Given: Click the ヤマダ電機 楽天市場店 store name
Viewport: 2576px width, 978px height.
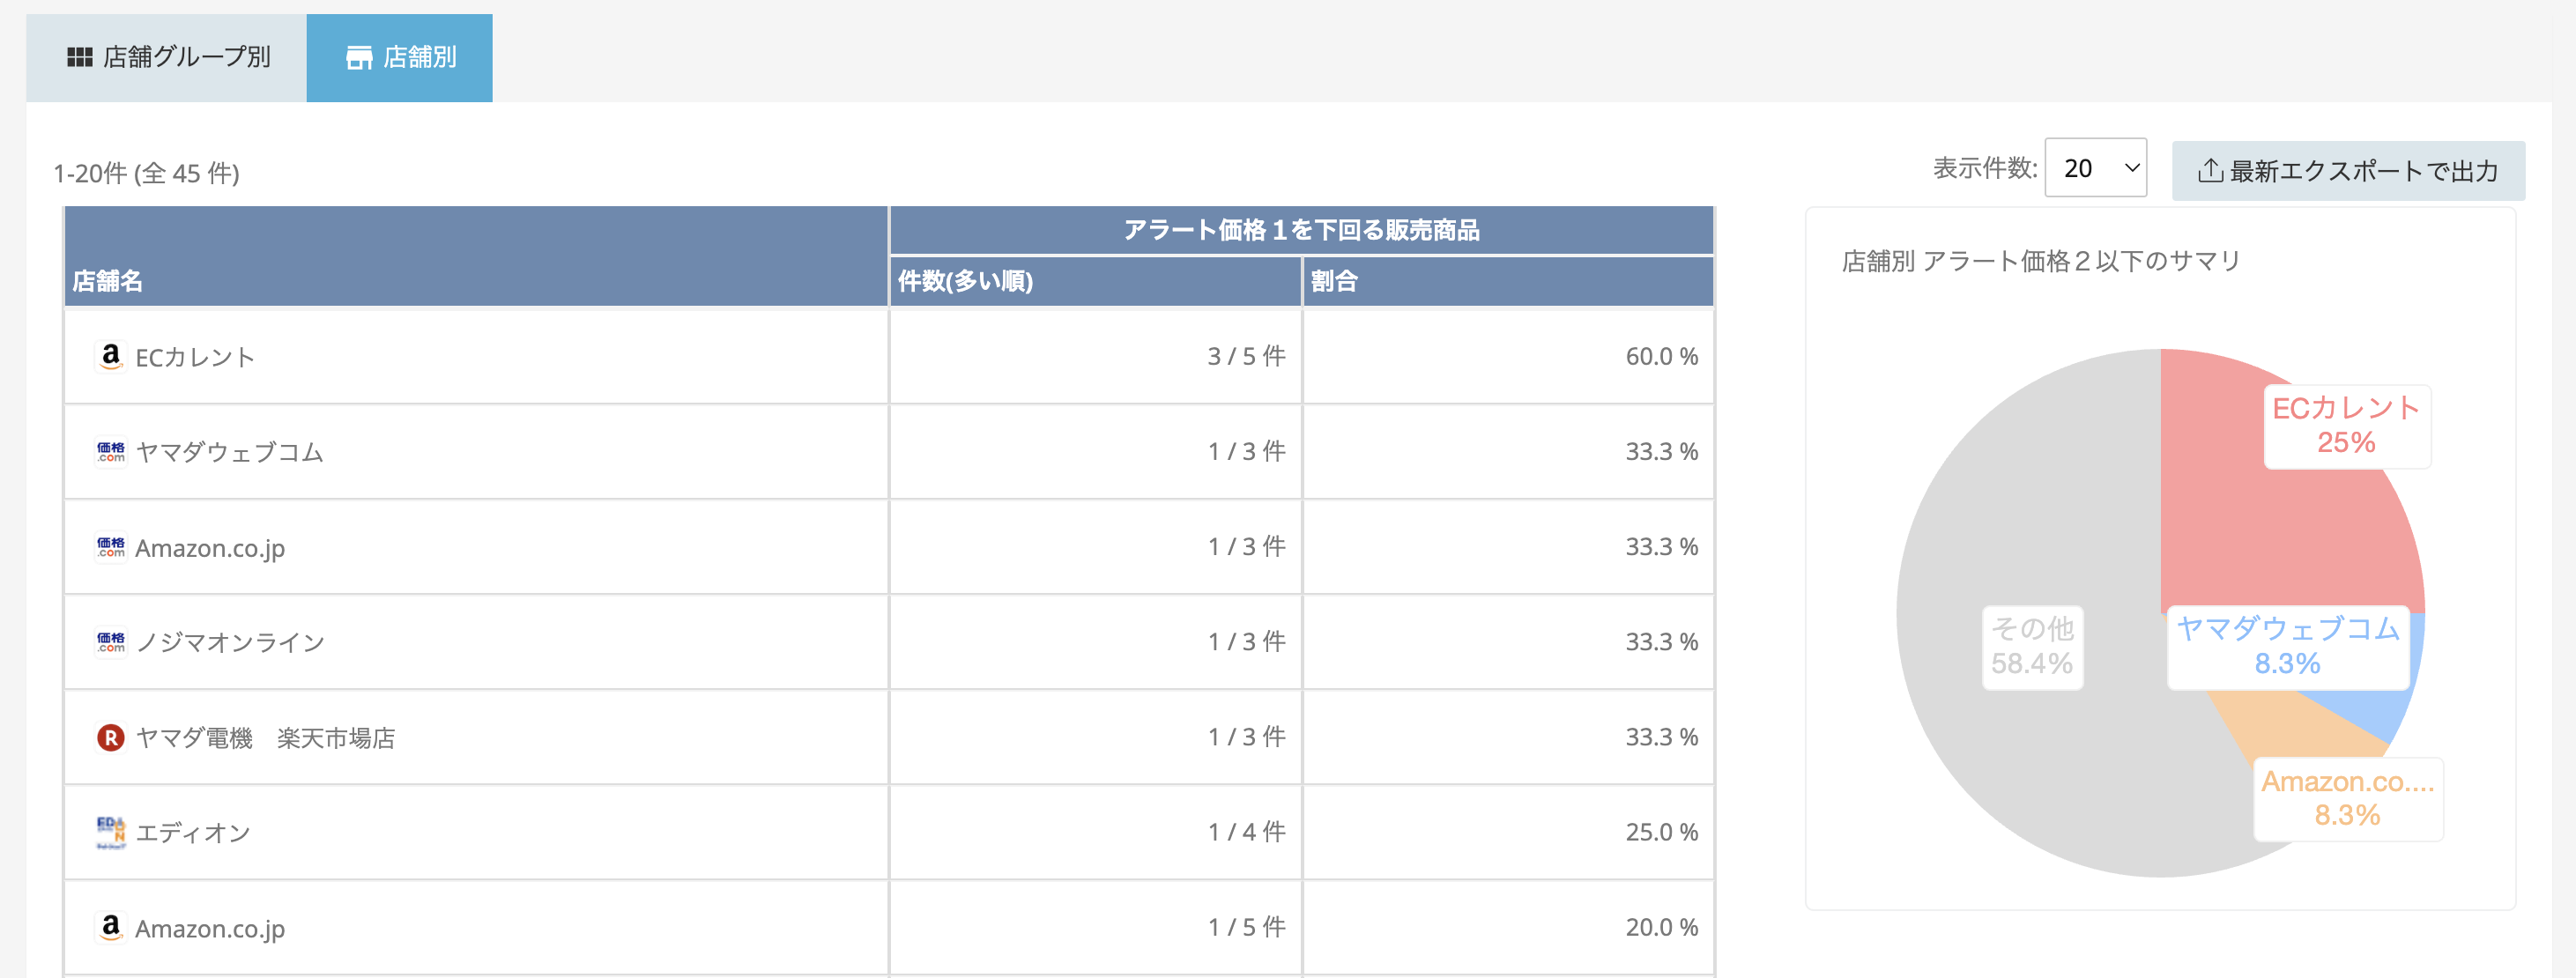Looking at the screenshot, I should [x=265, y=738].
